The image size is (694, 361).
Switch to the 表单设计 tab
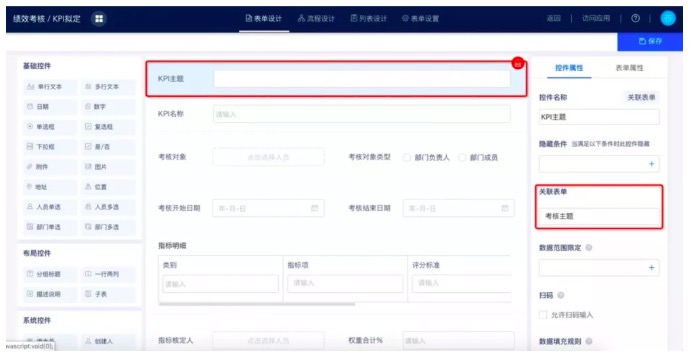(264, 19)
